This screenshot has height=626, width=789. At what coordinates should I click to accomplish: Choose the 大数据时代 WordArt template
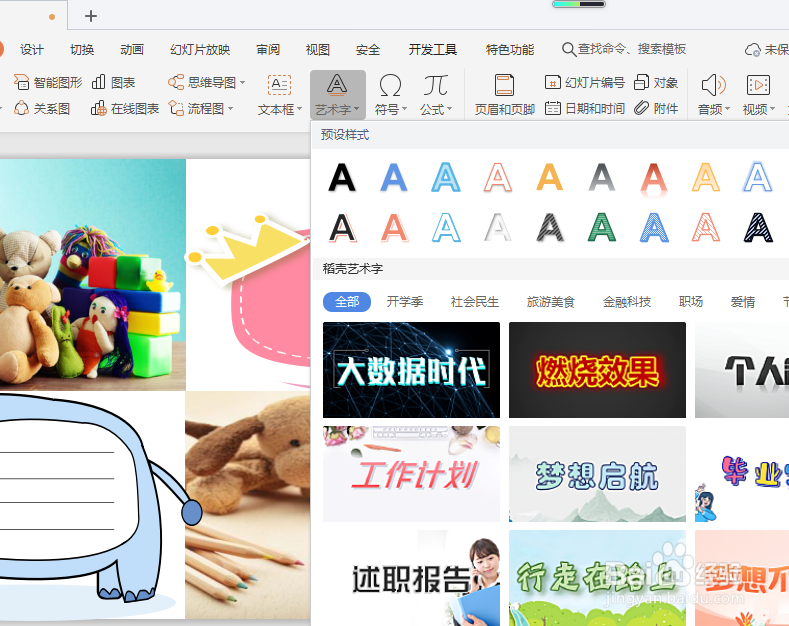click(x=412, y=370)
